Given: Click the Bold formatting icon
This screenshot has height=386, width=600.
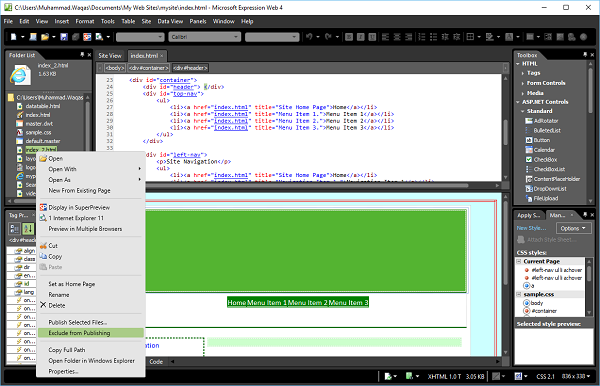Looking at the screenshot, I should (x=349, y=37).
